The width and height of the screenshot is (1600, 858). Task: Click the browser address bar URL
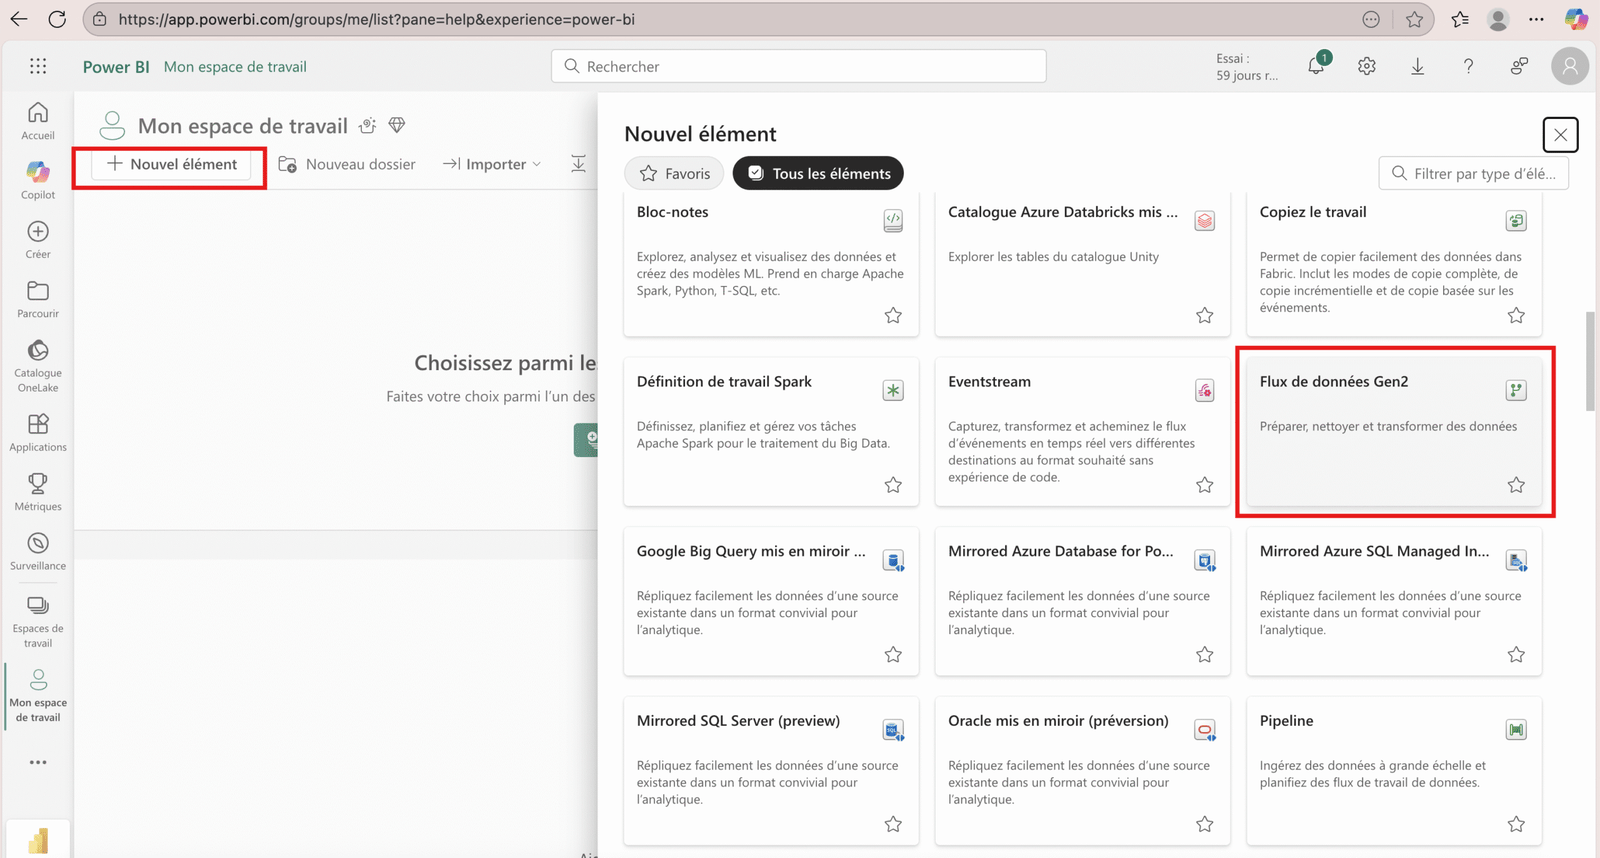(376, 19)
